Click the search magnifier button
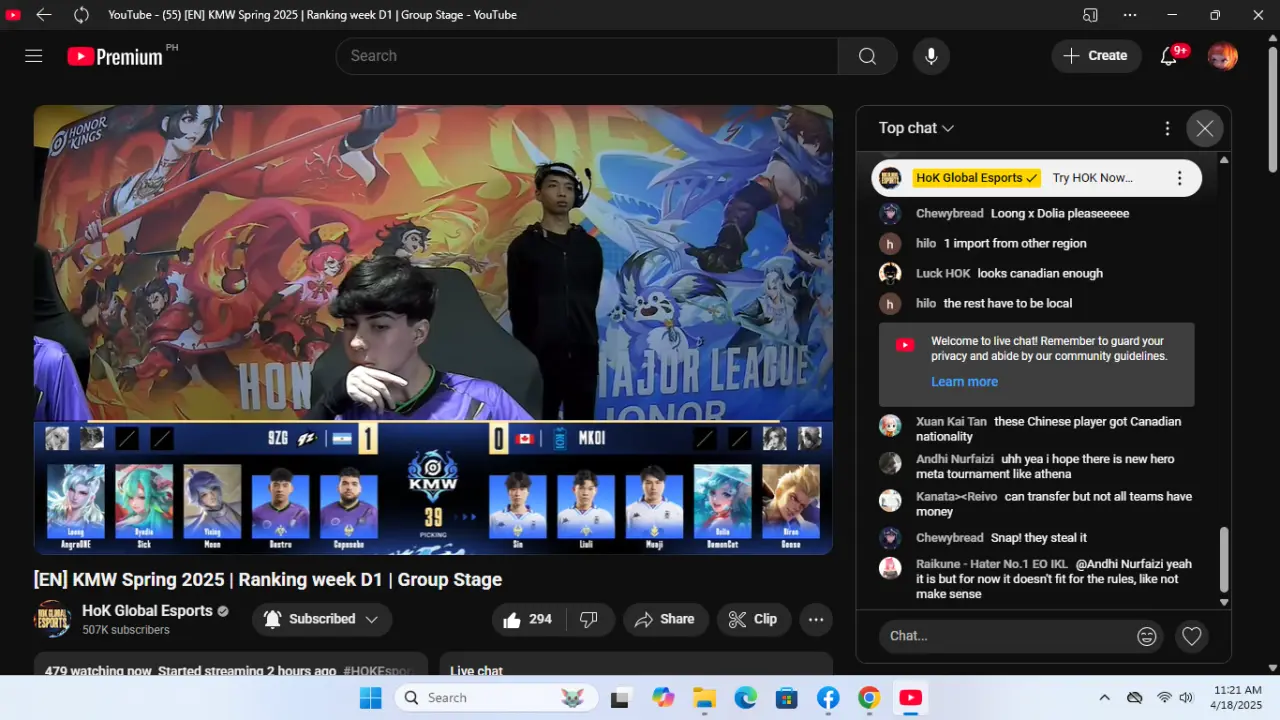Screen dimensions: 1280x720 pyautogui.click(x=867, y=56)
